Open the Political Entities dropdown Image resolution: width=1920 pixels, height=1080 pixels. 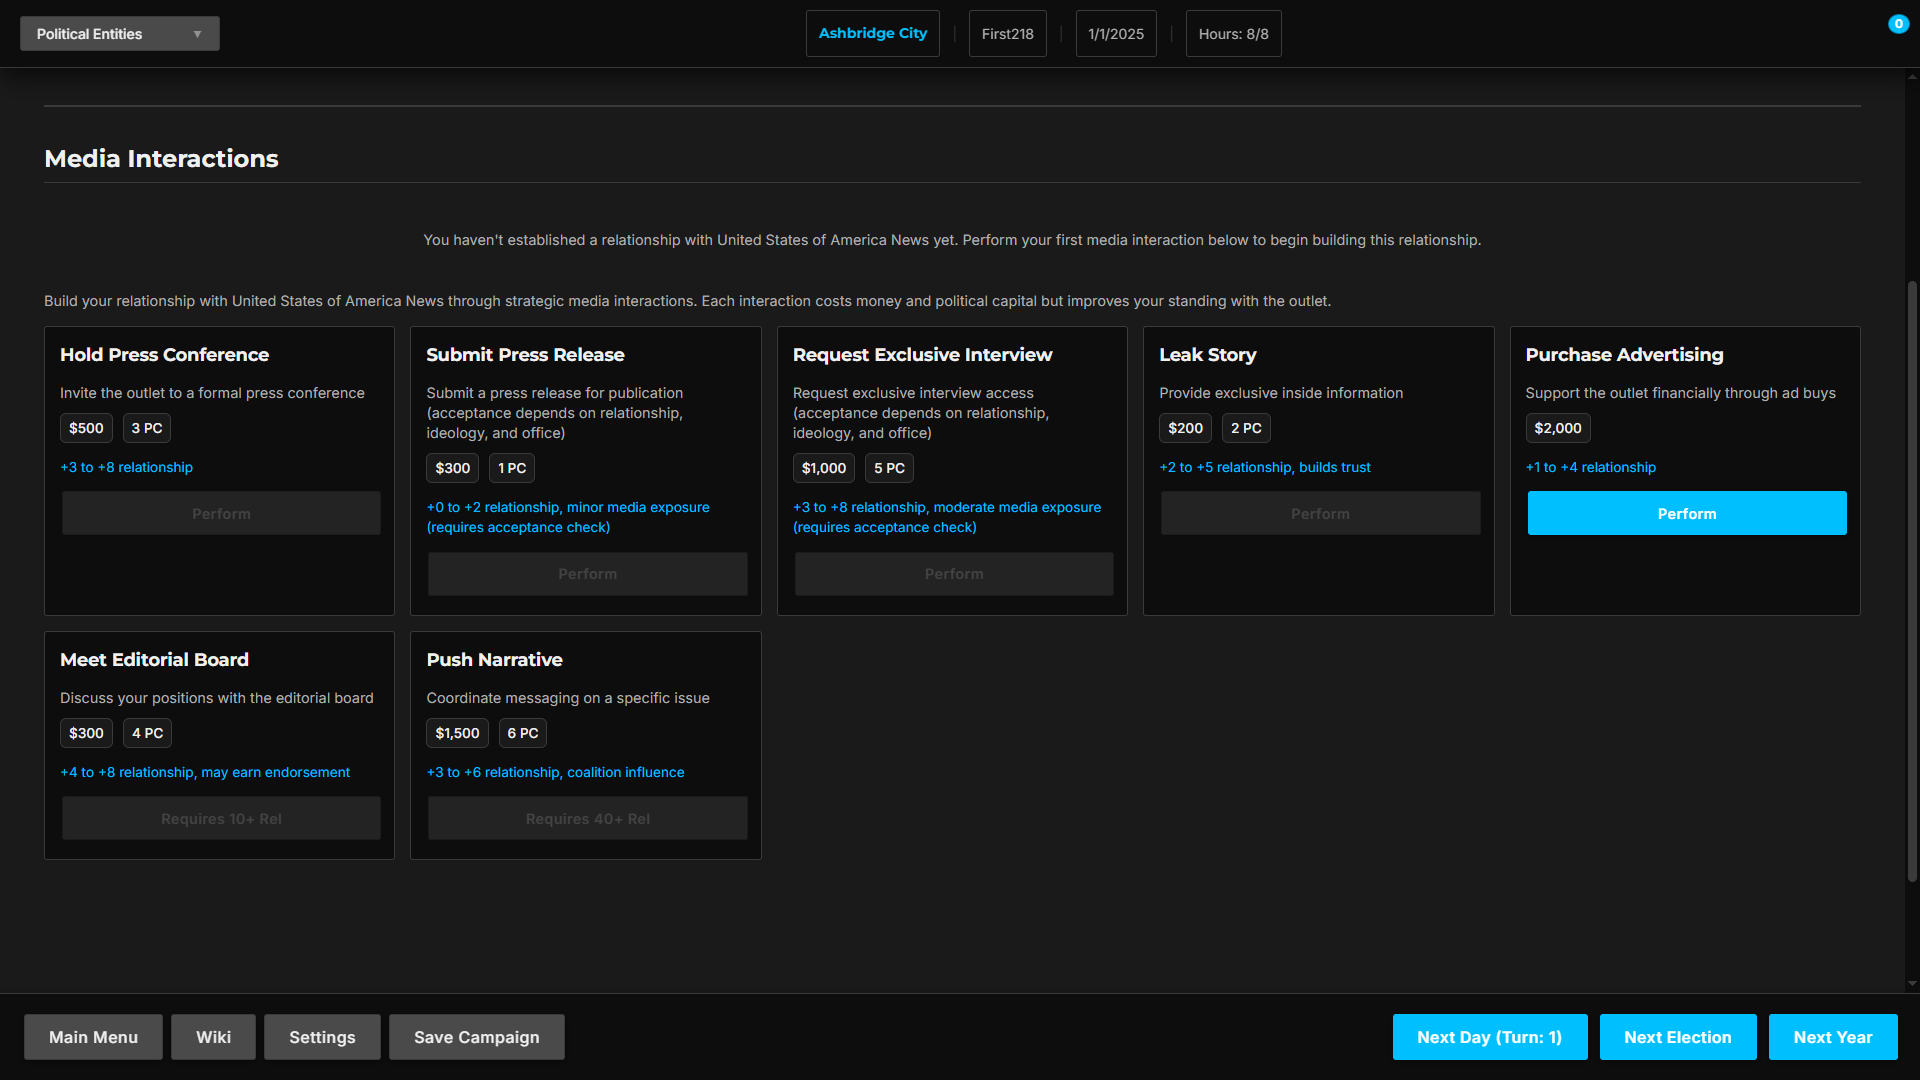119,34
